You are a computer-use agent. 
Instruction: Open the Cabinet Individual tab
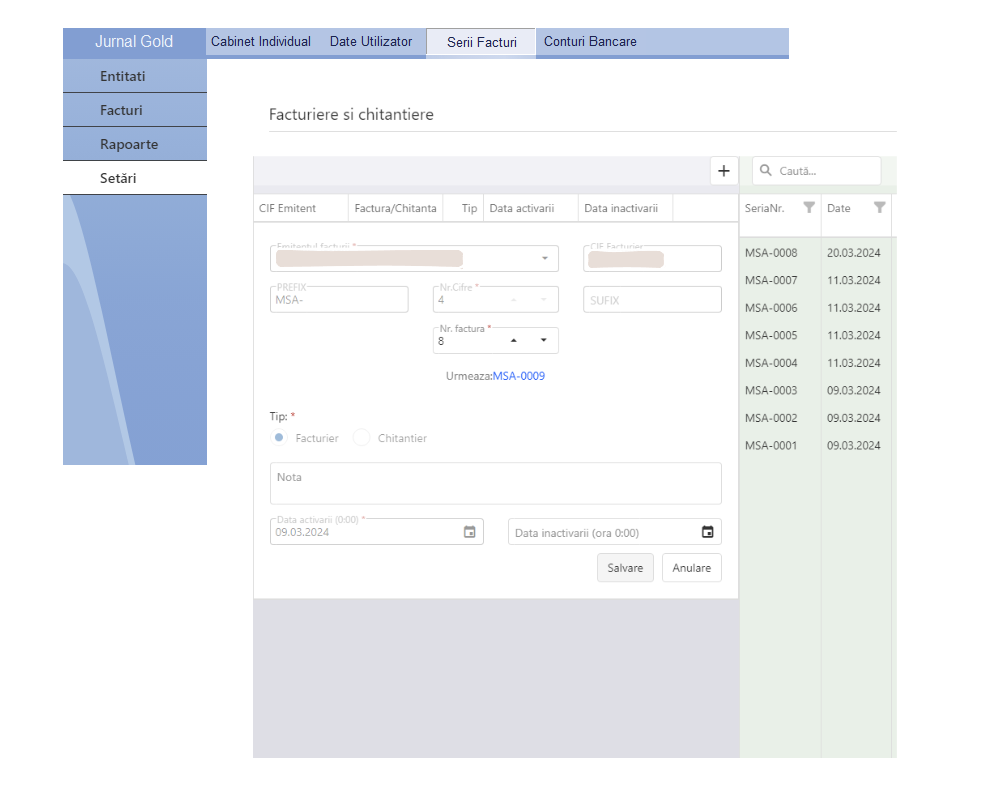point(261,41)
